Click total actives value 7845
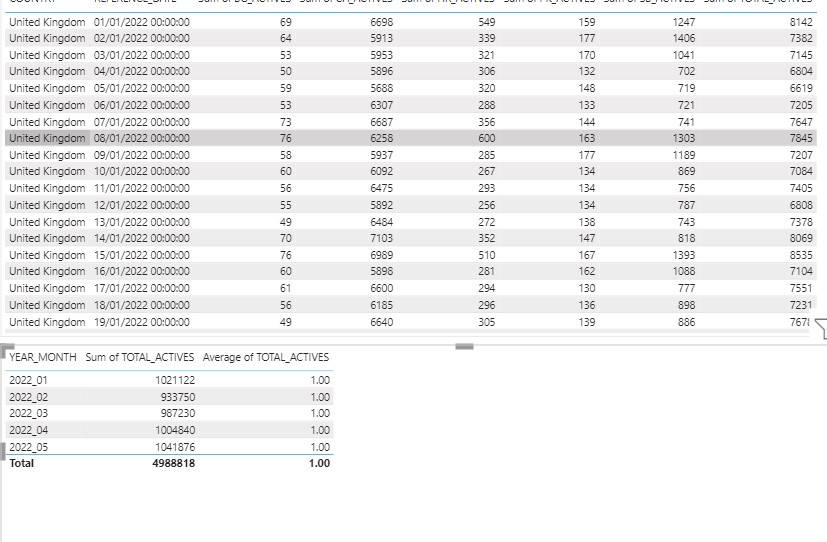This screenshot has height=542, width=827. click(801, 138)
